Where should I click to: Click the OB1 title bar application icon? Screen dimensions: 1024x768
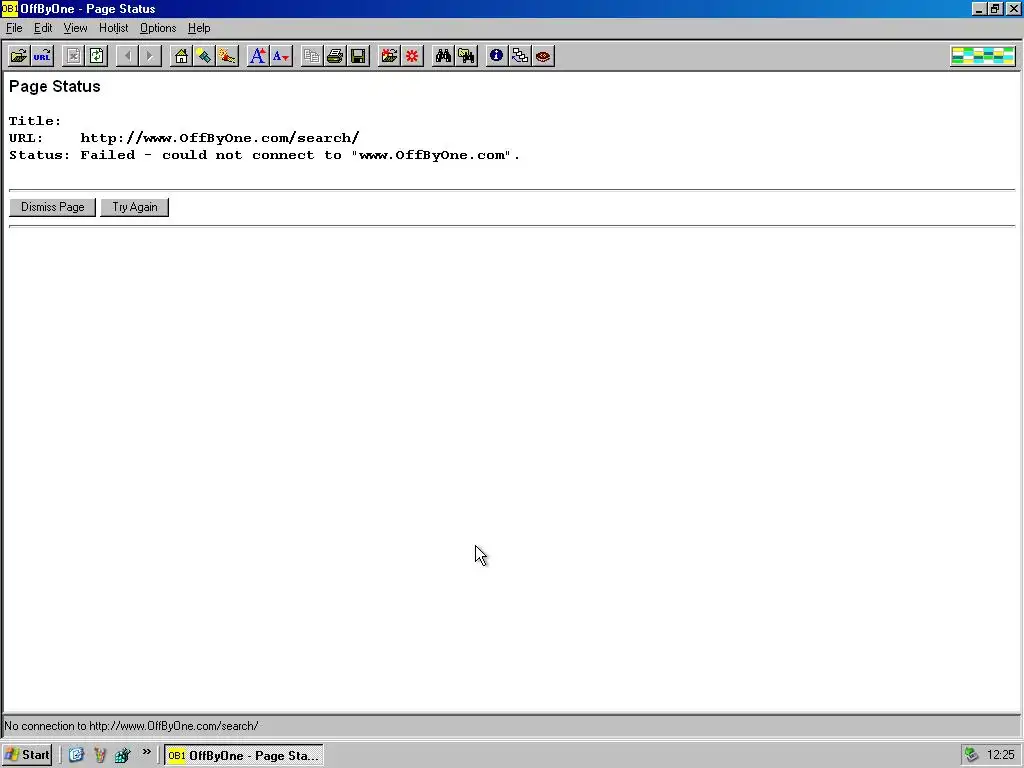tap(10, 8)
